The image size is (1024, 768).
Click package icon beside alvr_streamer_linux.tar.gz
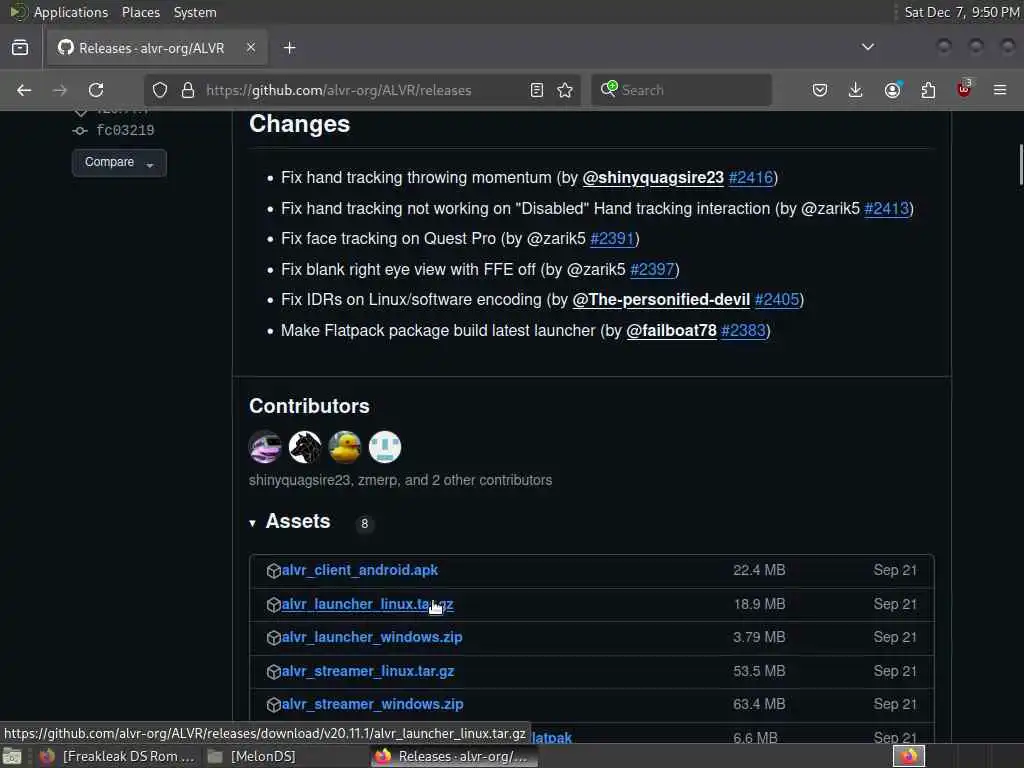pos(274,672)
